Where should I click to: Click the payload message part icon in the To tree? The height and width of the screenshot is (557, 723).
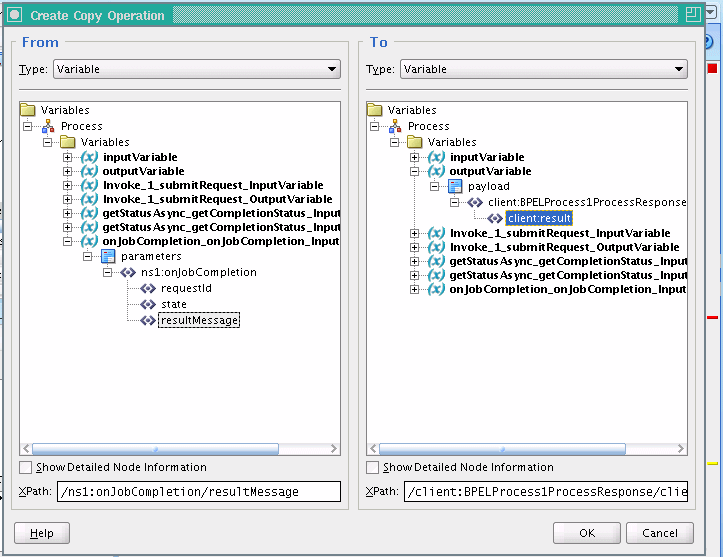coord(455,186)
